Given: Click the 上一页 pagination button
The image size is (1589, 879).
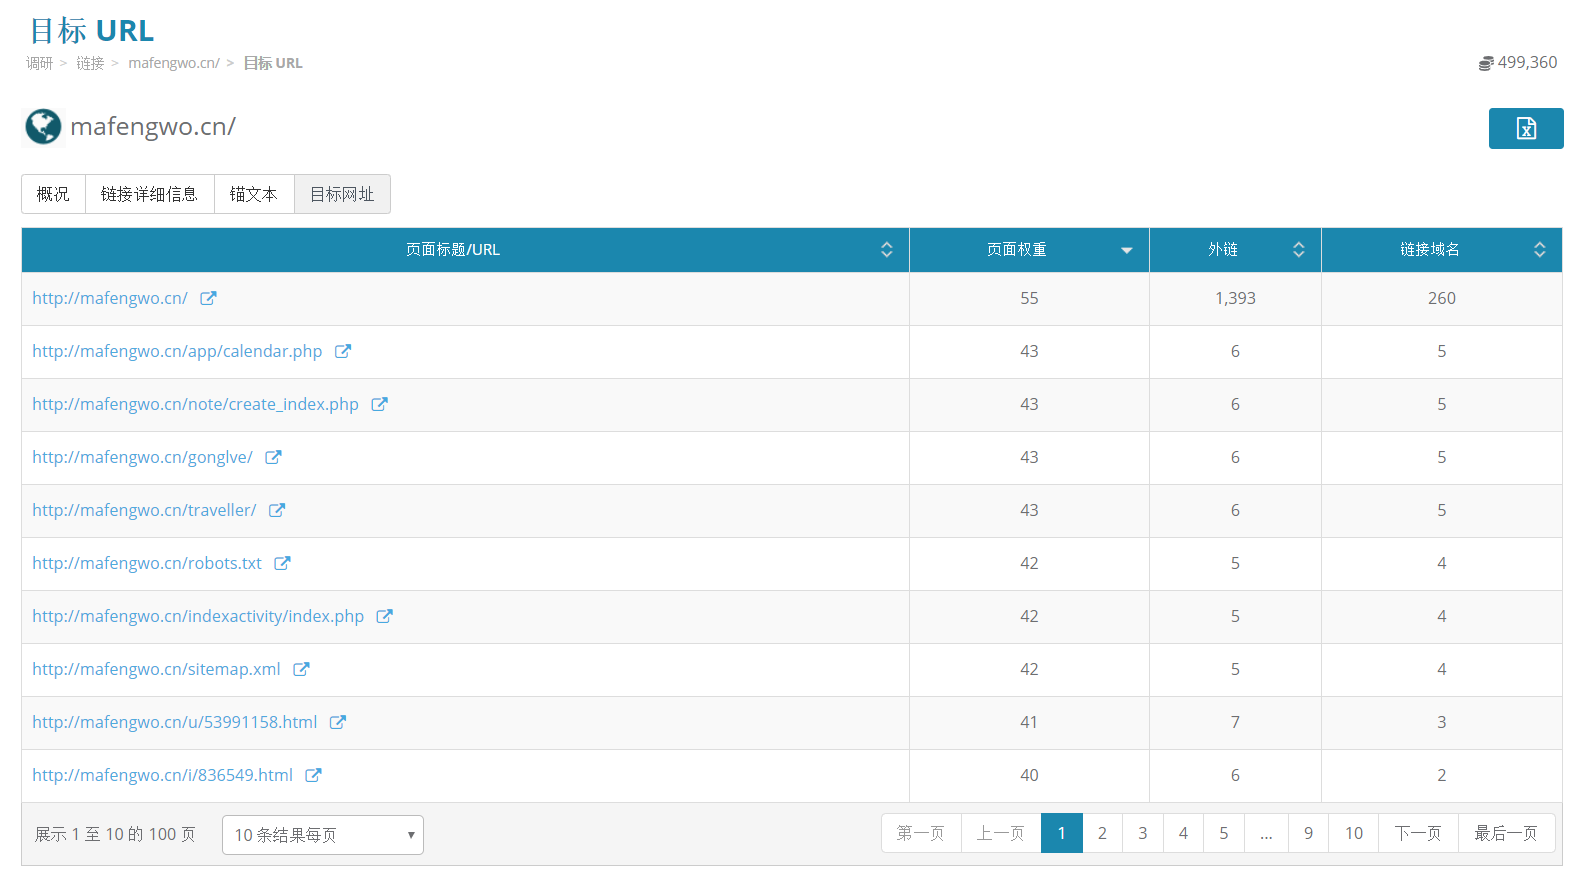Looking at the screenshot, I should coord(1001,833).
